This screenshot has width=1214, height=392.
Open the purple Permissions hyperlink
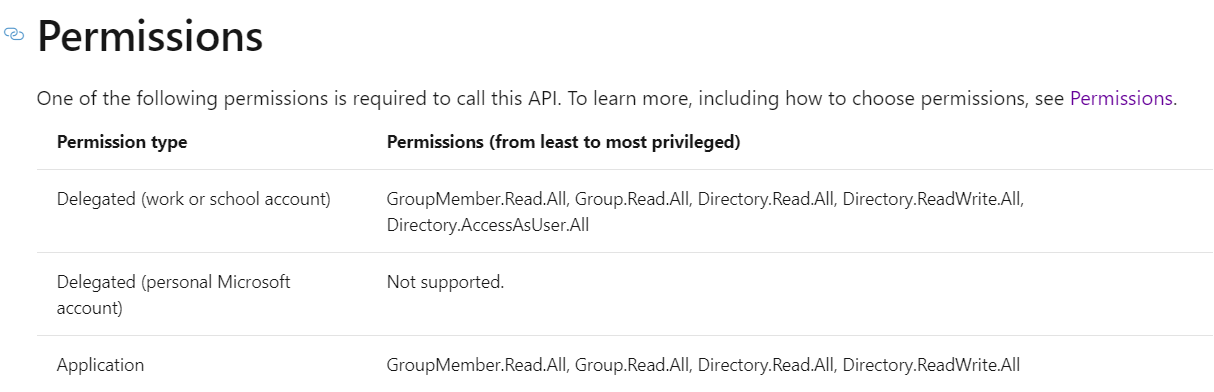(x=1121, y=98)
